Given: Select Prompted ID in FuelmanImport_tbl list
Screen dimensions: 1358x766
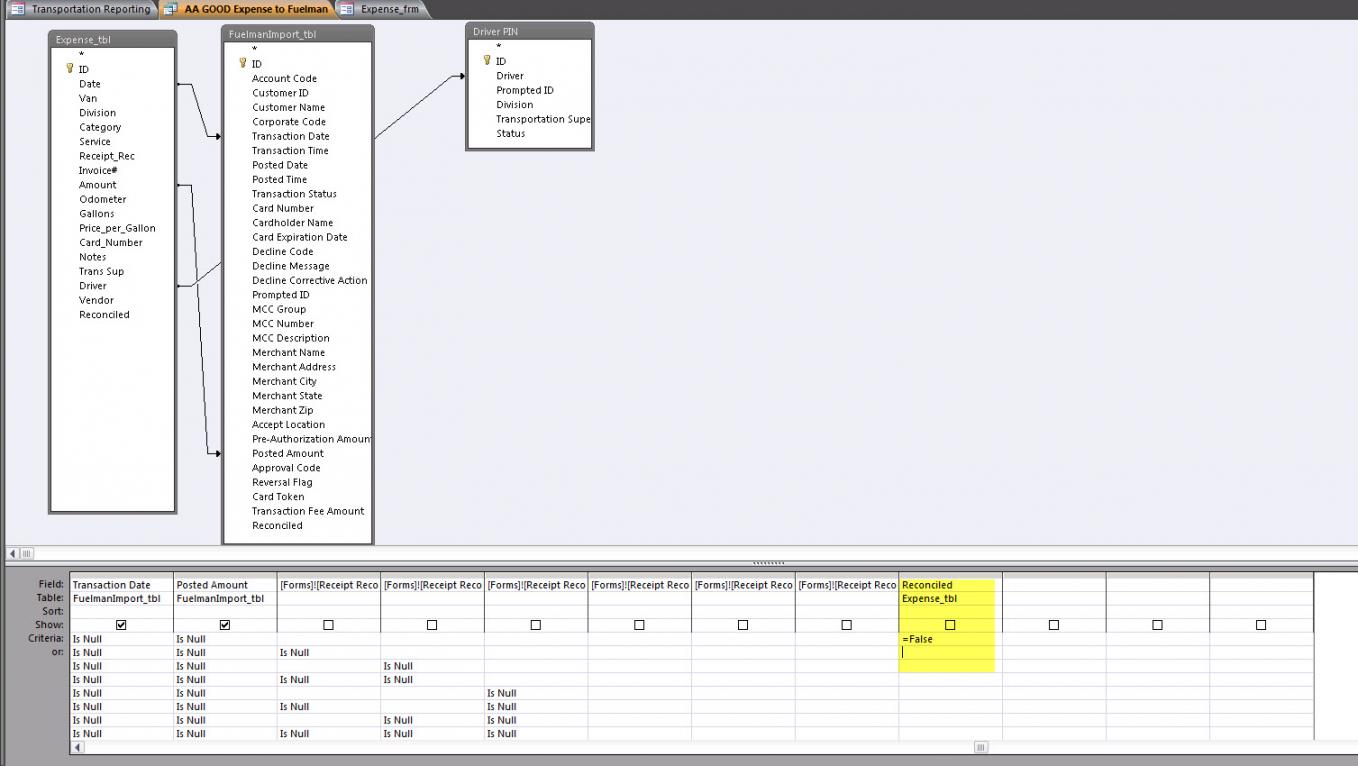Looking at the screenshot, I should pyautogui.click(x=281, y=295).
